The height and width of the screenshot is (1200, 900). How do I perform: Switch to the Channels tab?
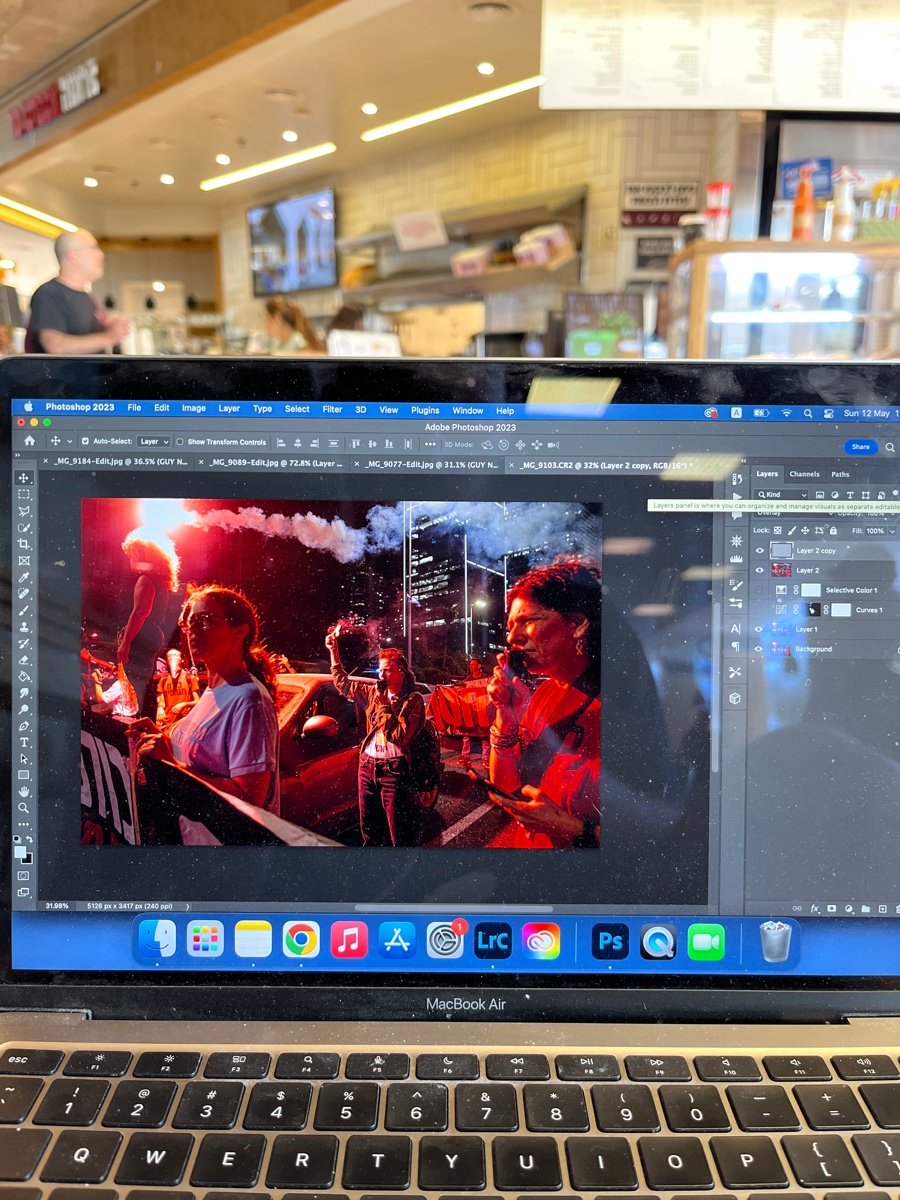pos(804,474)
